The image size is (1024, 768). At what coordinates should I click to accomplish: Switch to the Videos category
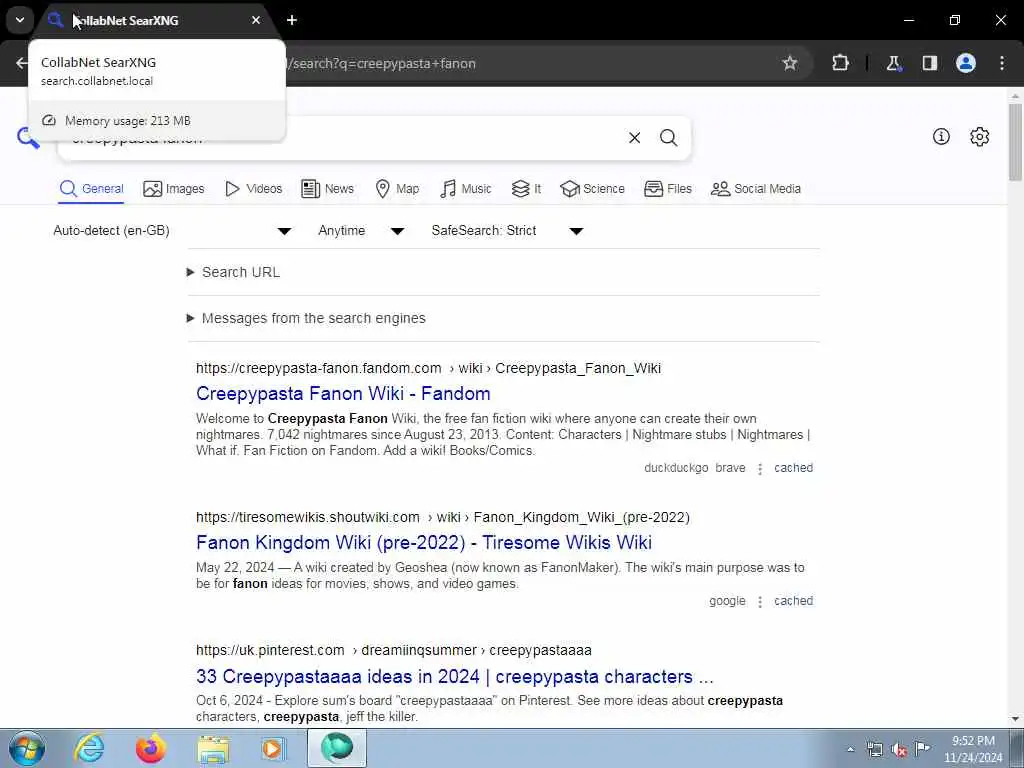[253, 189]
